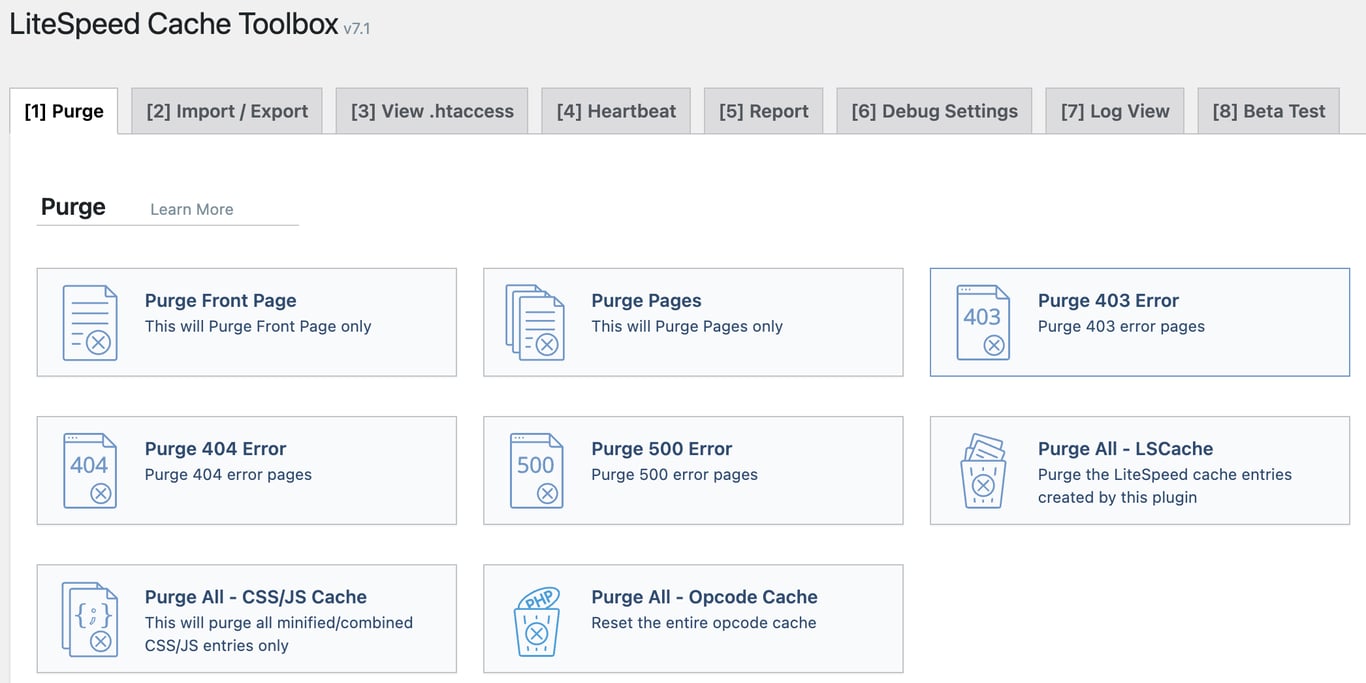The width and height of the screenshot is (1366, 683).
Task: Click the LSCache trash bin icon
Action: 983,470
